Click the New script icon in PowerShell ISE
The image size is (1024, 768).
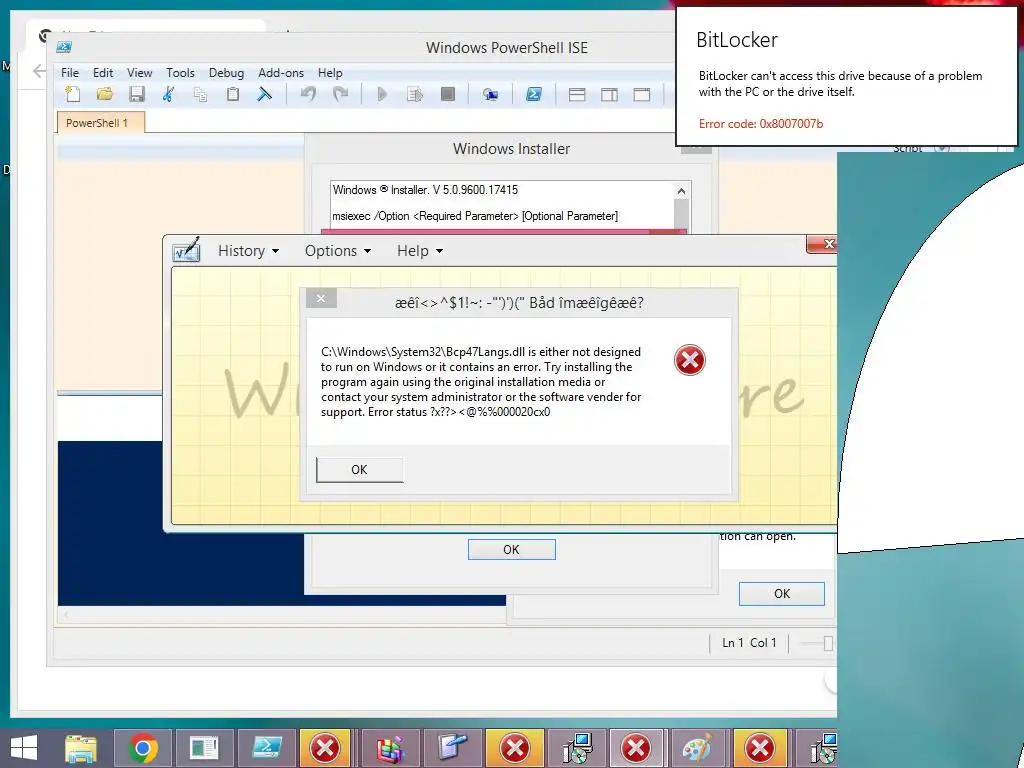coord(72,95)
